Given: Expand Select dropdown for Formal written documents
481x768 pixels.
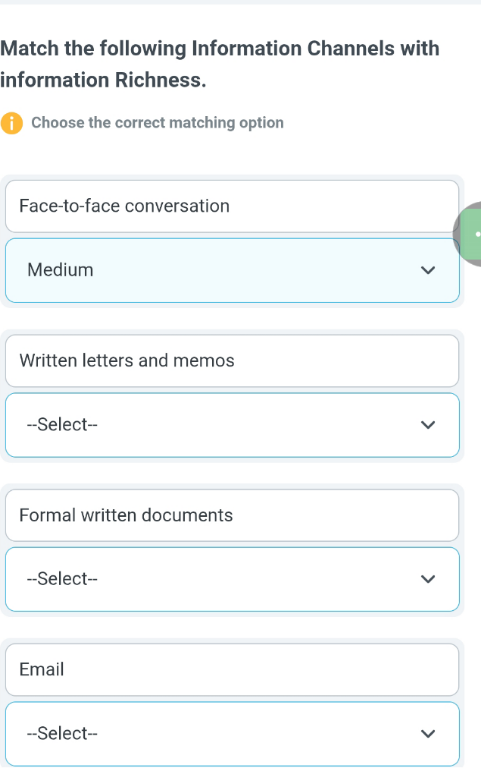Looking at the screenshot, I should pyautogui.click(x=232, y=579).
